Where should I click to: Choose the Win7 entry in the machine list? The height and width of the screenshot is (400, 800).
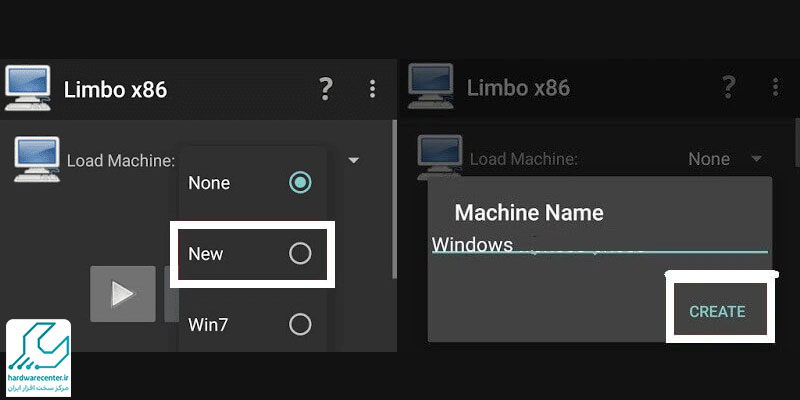coord(206,324)
